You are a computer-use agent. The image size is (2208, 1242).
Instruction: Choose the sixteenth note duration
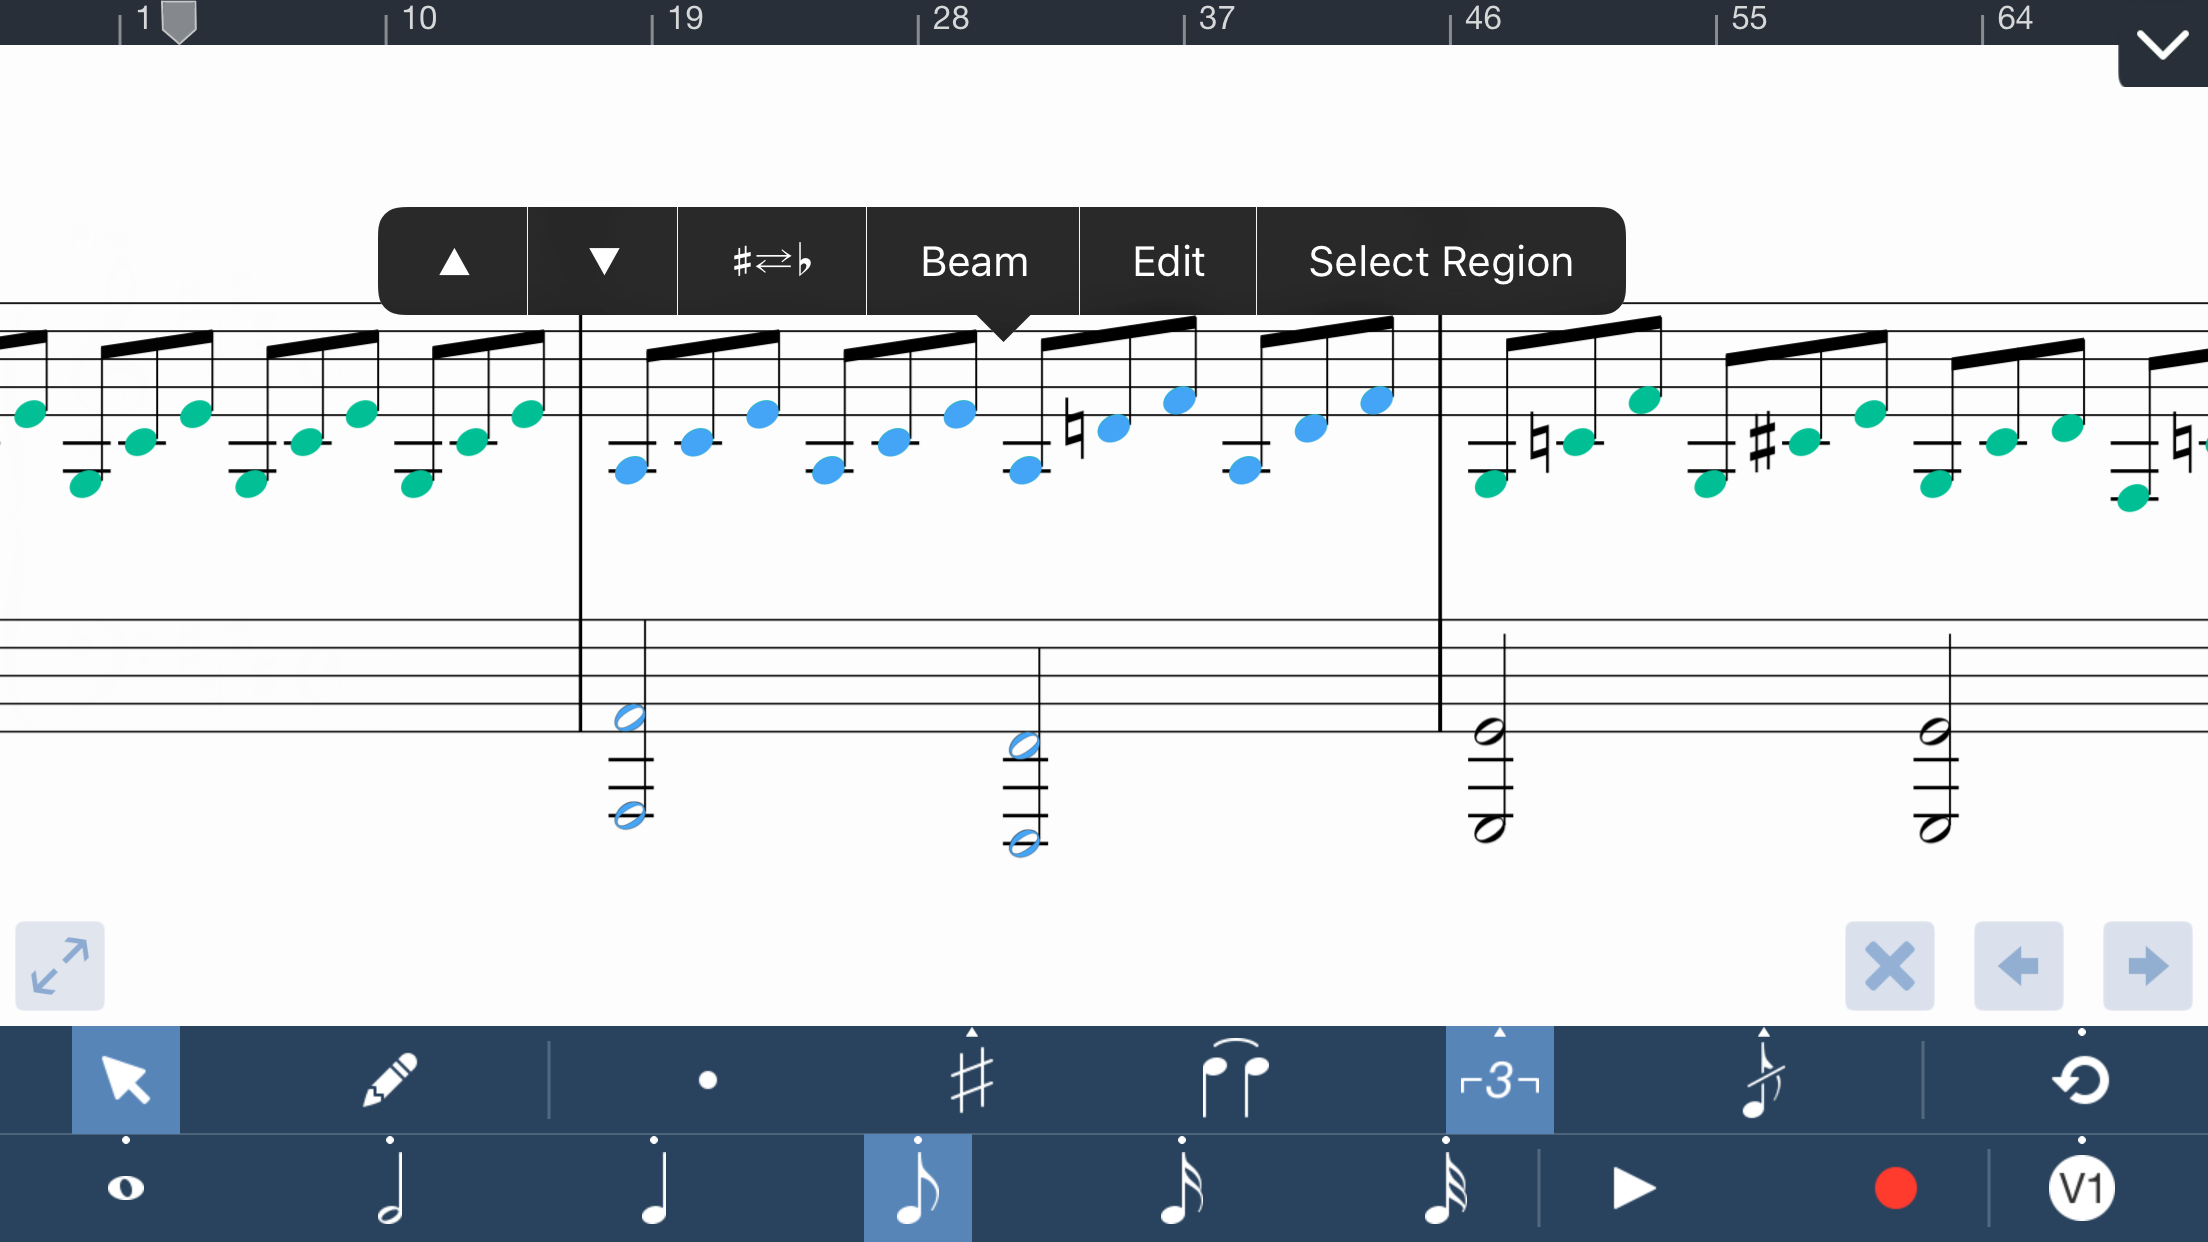1182,1188
